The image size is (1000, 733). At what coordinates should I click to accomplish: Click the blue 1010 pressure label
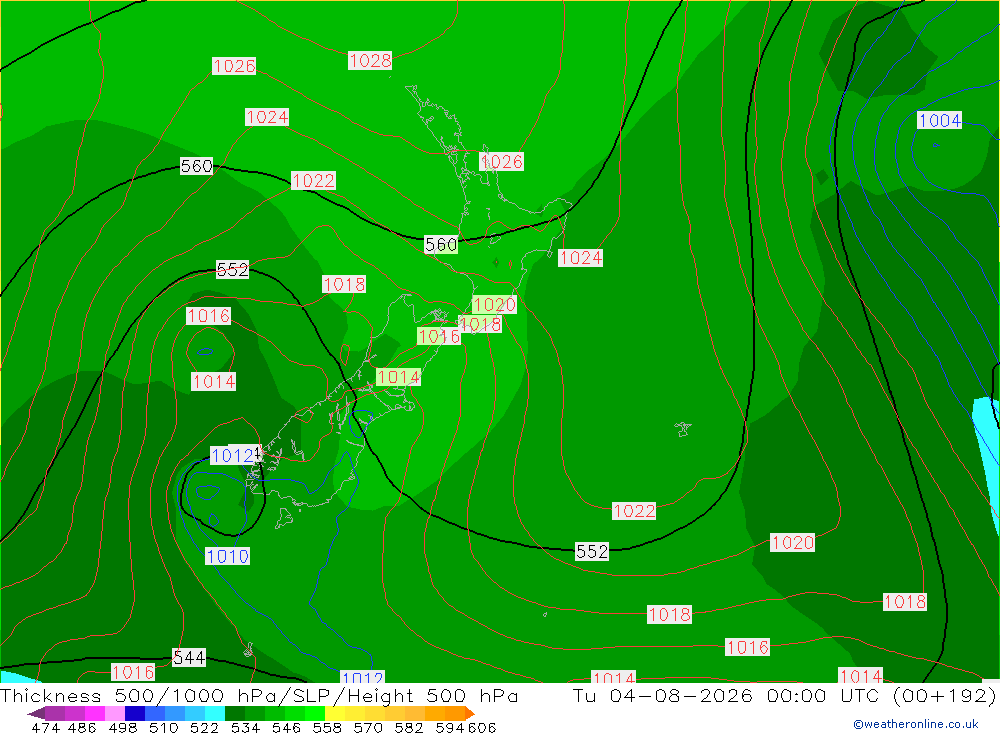click(x=227, y=556)
